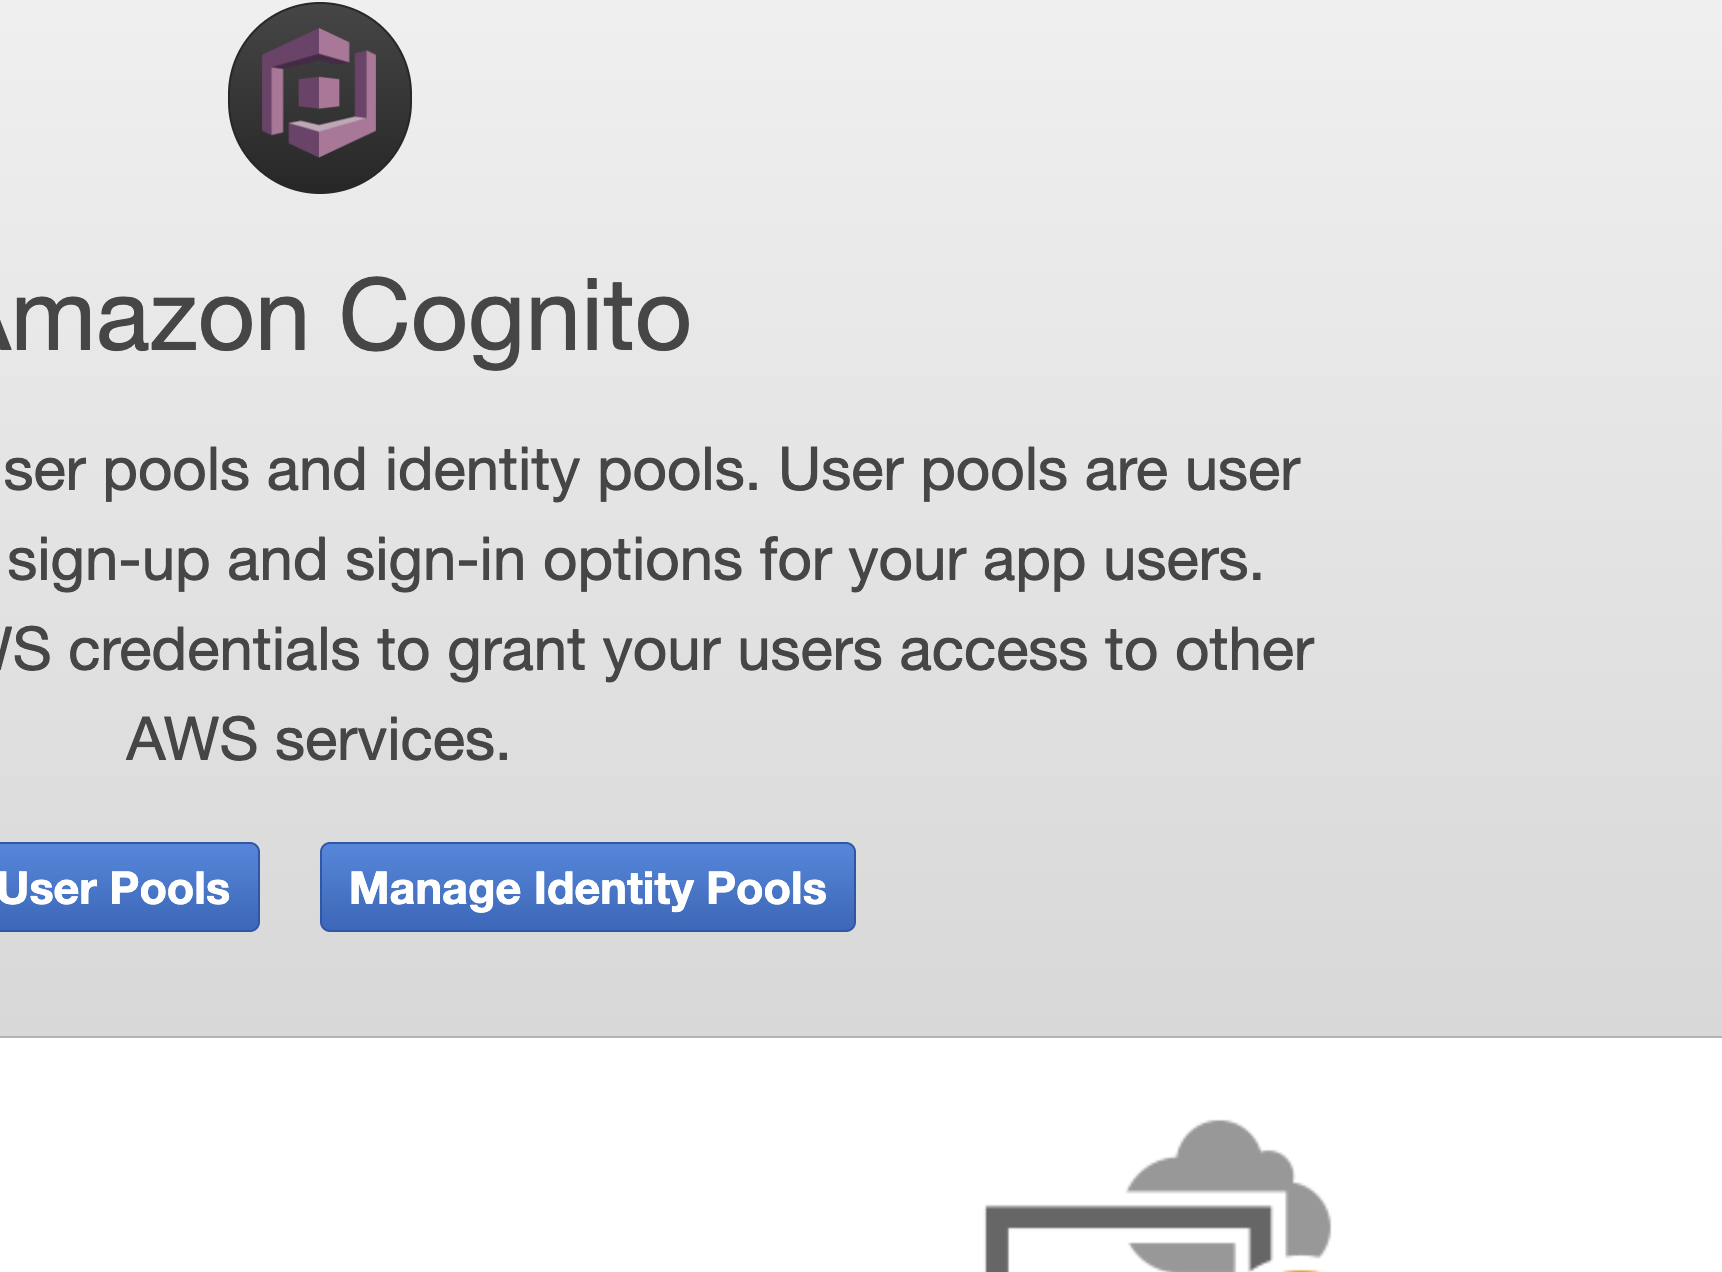The image size is (1722, 1272).
Task: Click 'access to other' in the description
Action: point(1106,650)
